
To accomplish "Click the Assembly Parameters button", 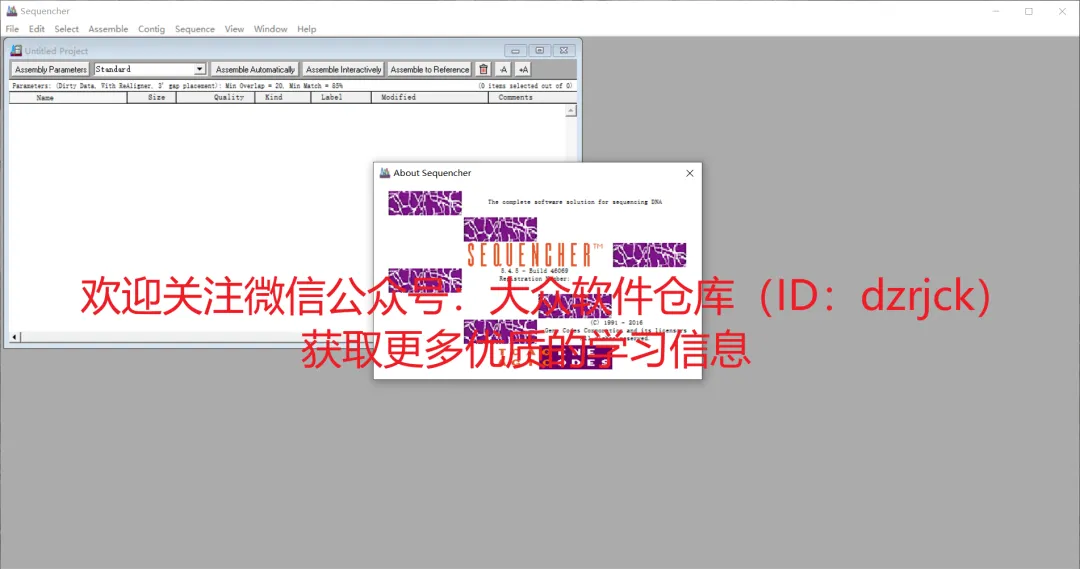I will click(50, 70).
